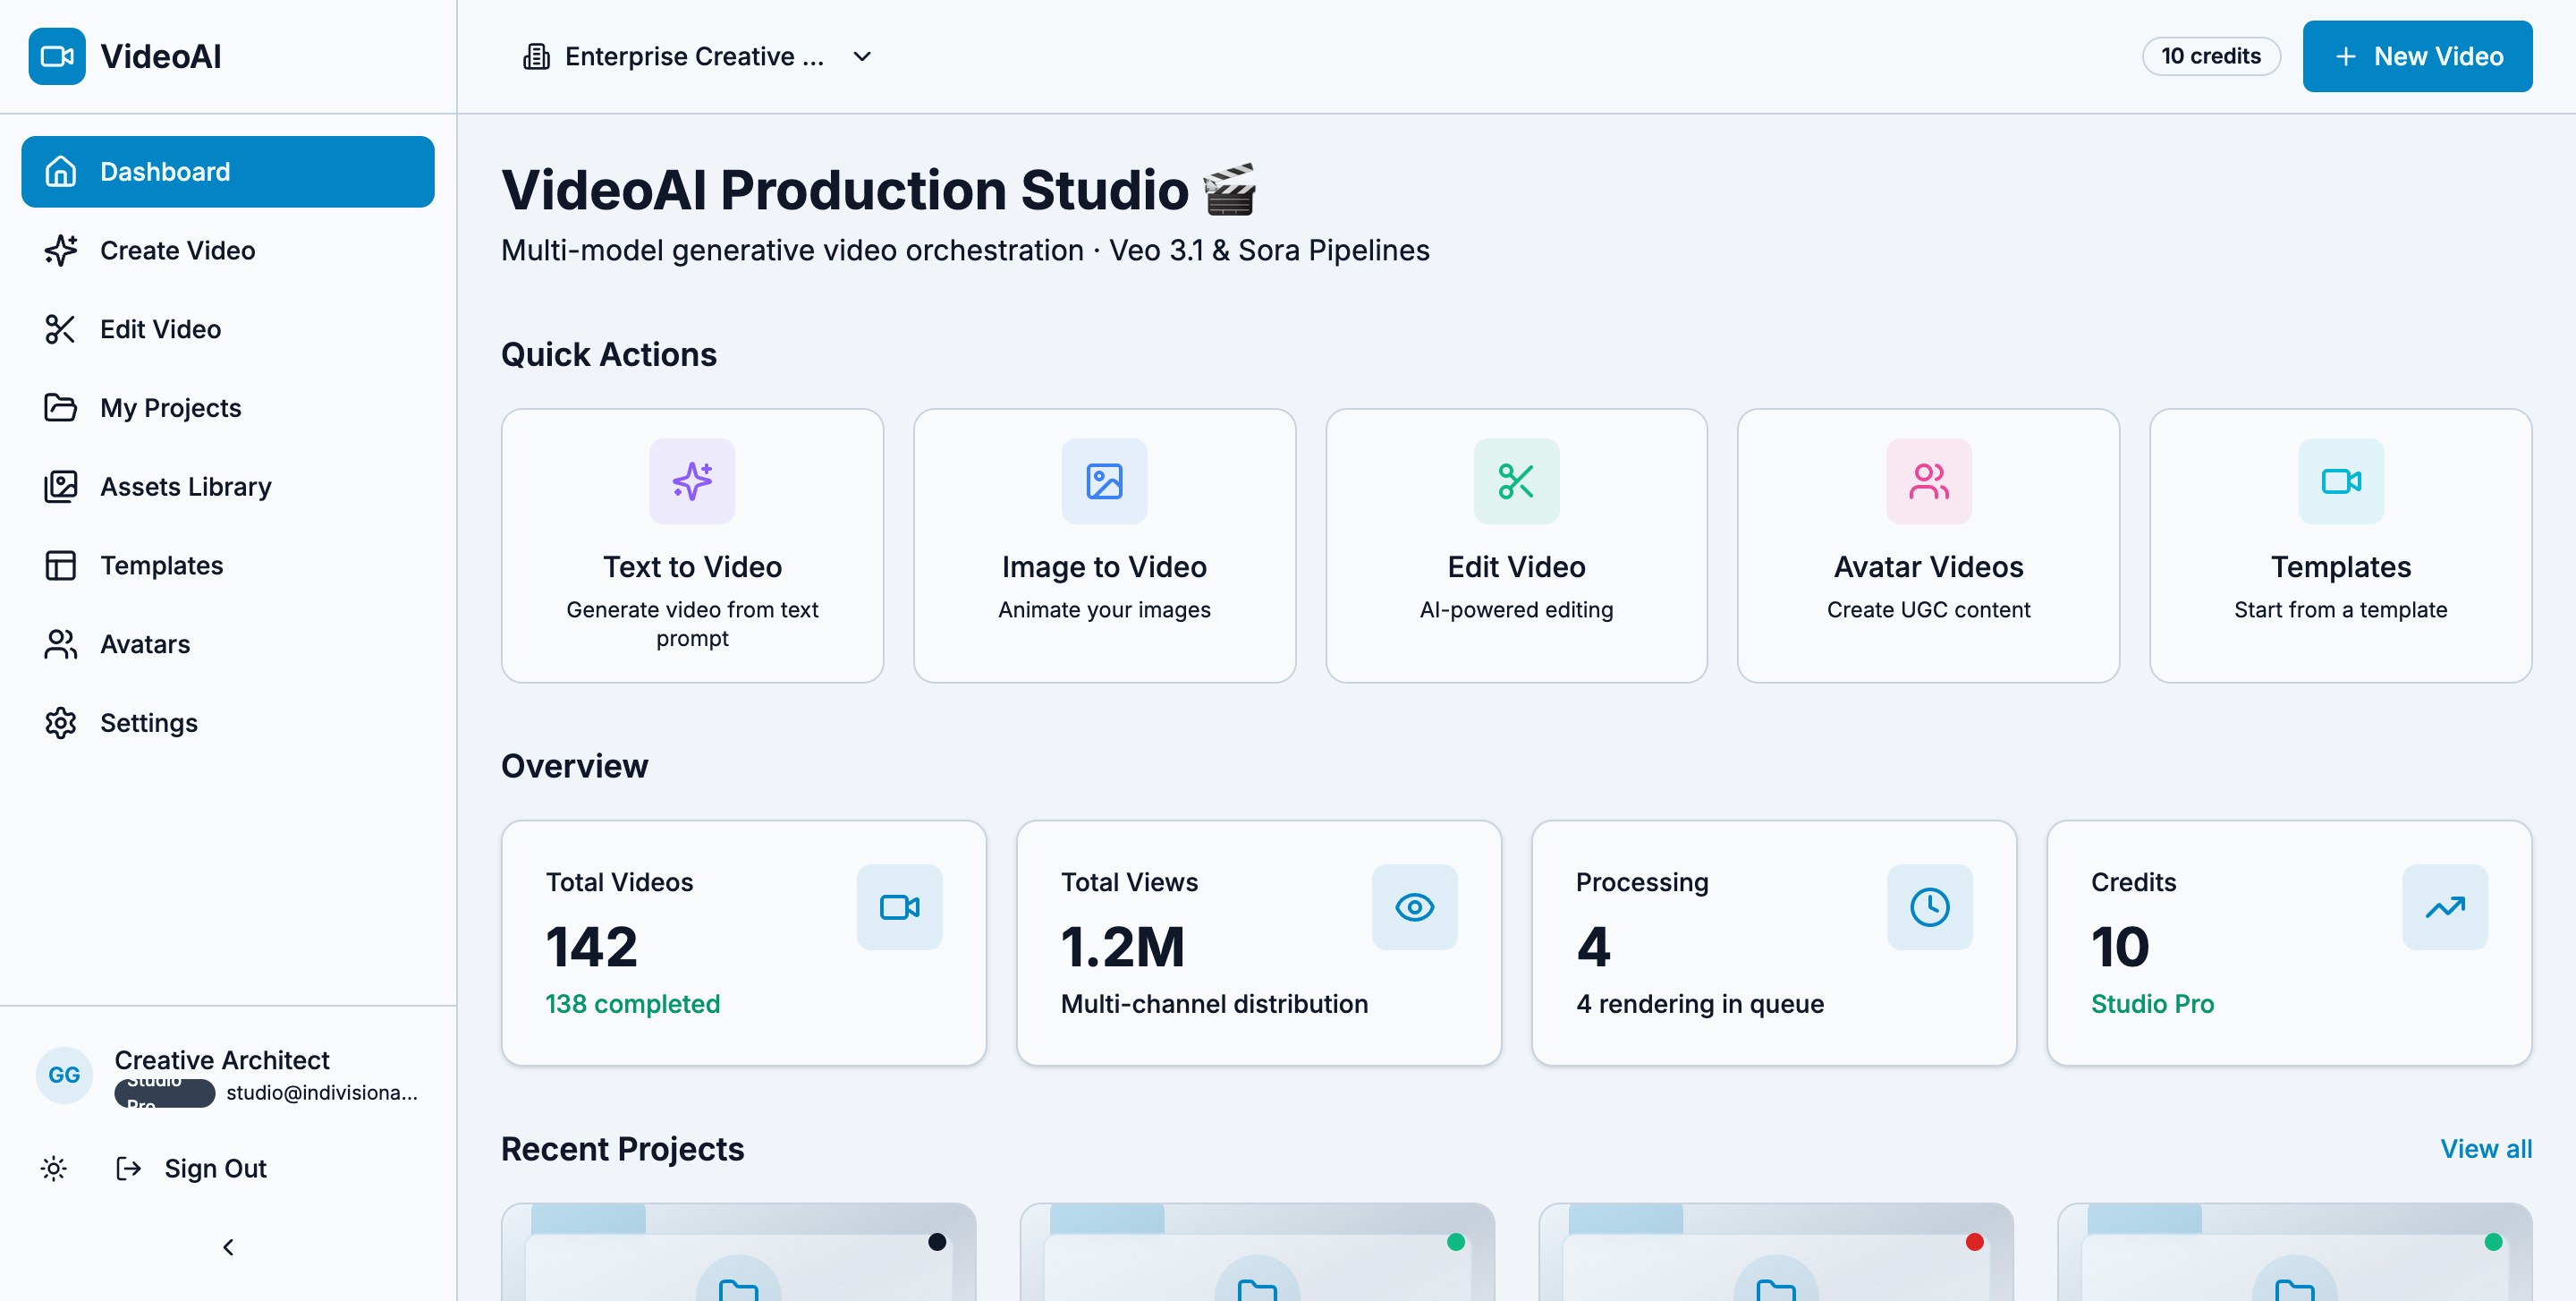Open My Projects in sidebar
Viewport: 2576px width, 1301px height.
point(228,408)
